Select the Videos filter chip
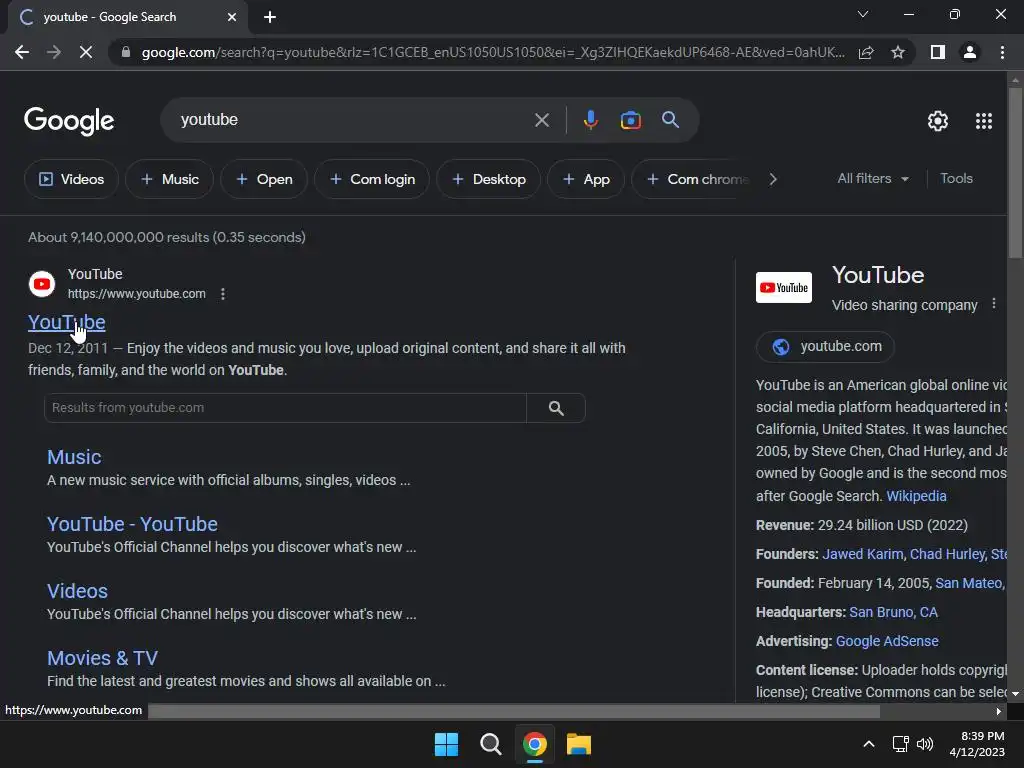Screen dimensions: 1024x768 click(71, 179)
